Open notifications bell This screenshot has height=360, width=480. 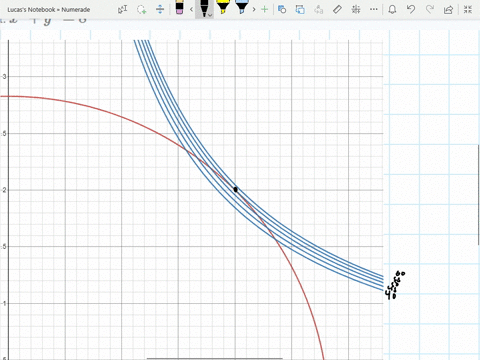tap(392, 9)
